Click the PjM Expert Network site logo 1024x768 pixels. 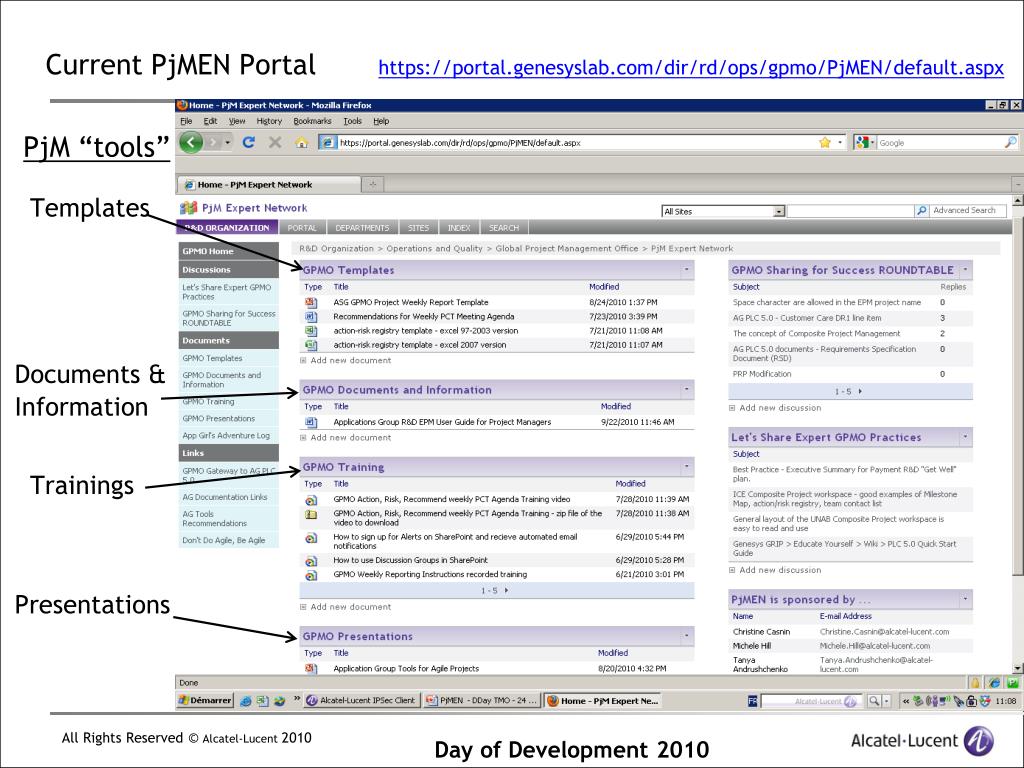(x=188, y=208)
